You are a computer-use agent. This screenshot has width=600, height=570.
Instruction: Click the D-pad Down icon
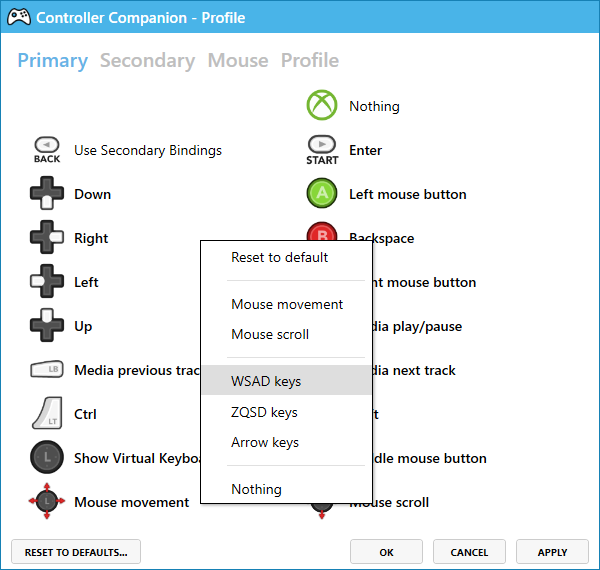[x=47, y=193]
